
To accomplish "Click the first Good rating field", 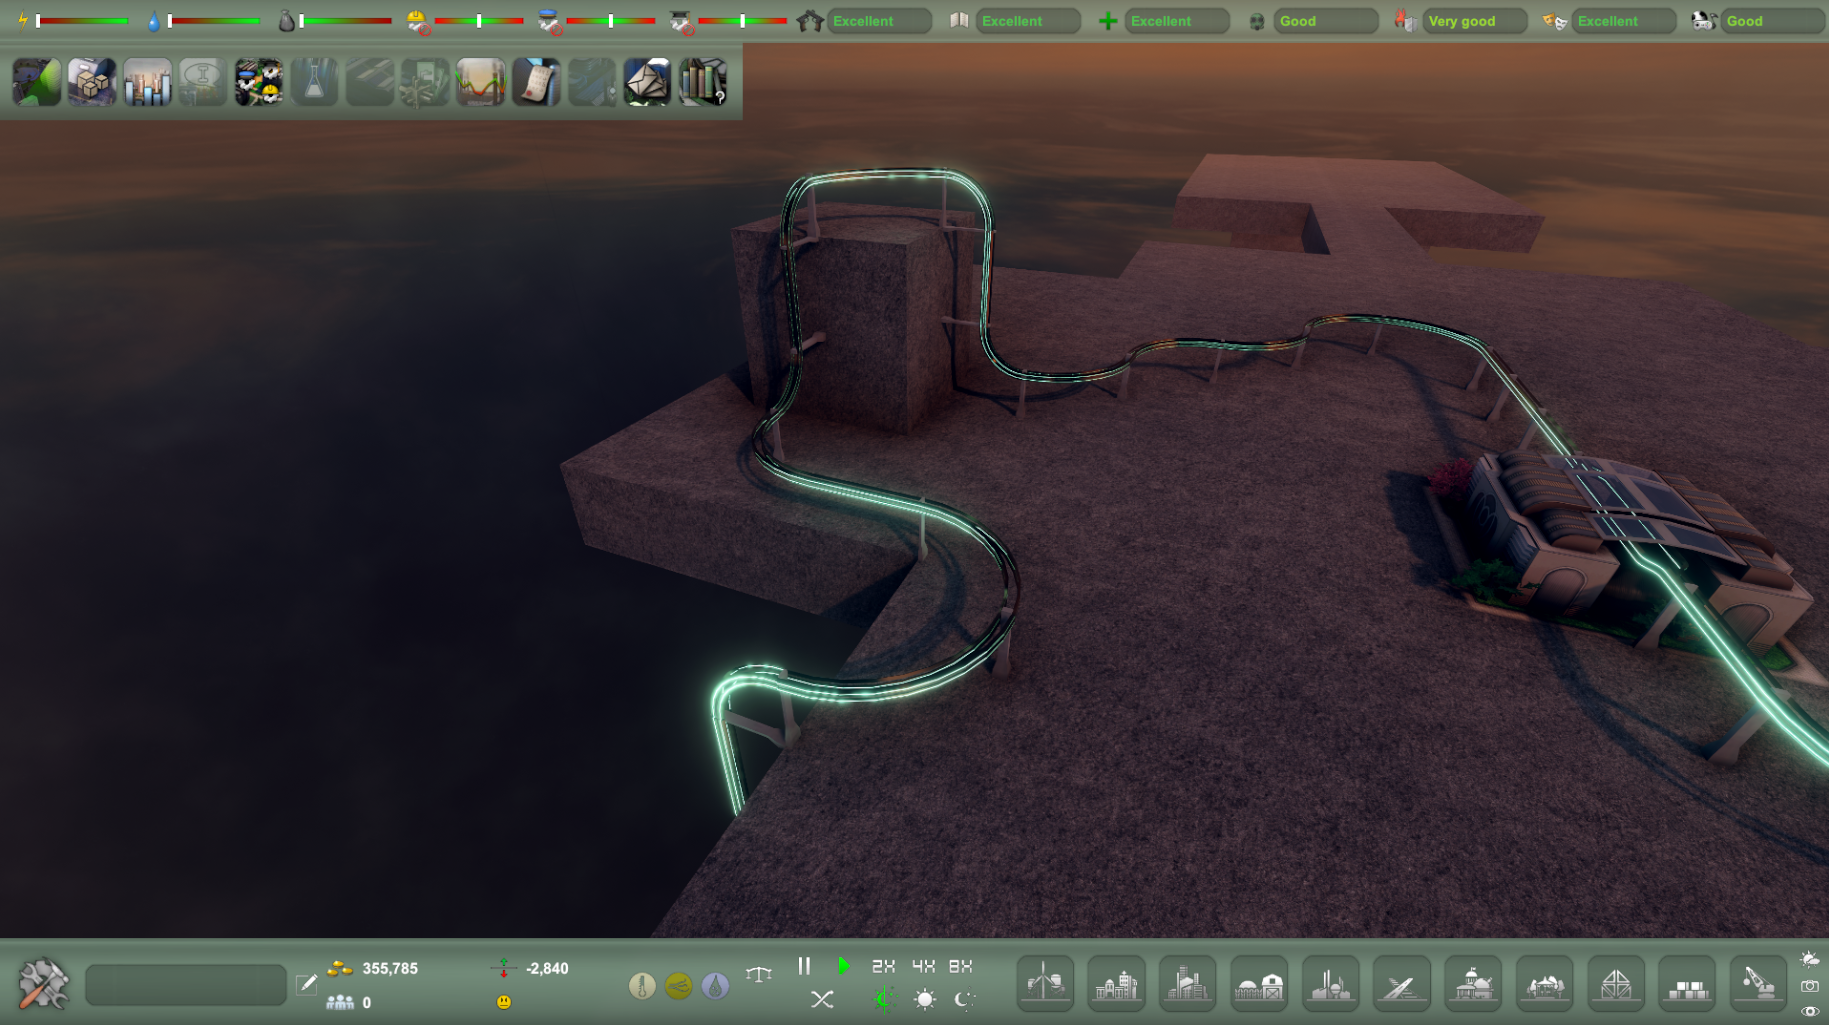I will (1325, 21).
